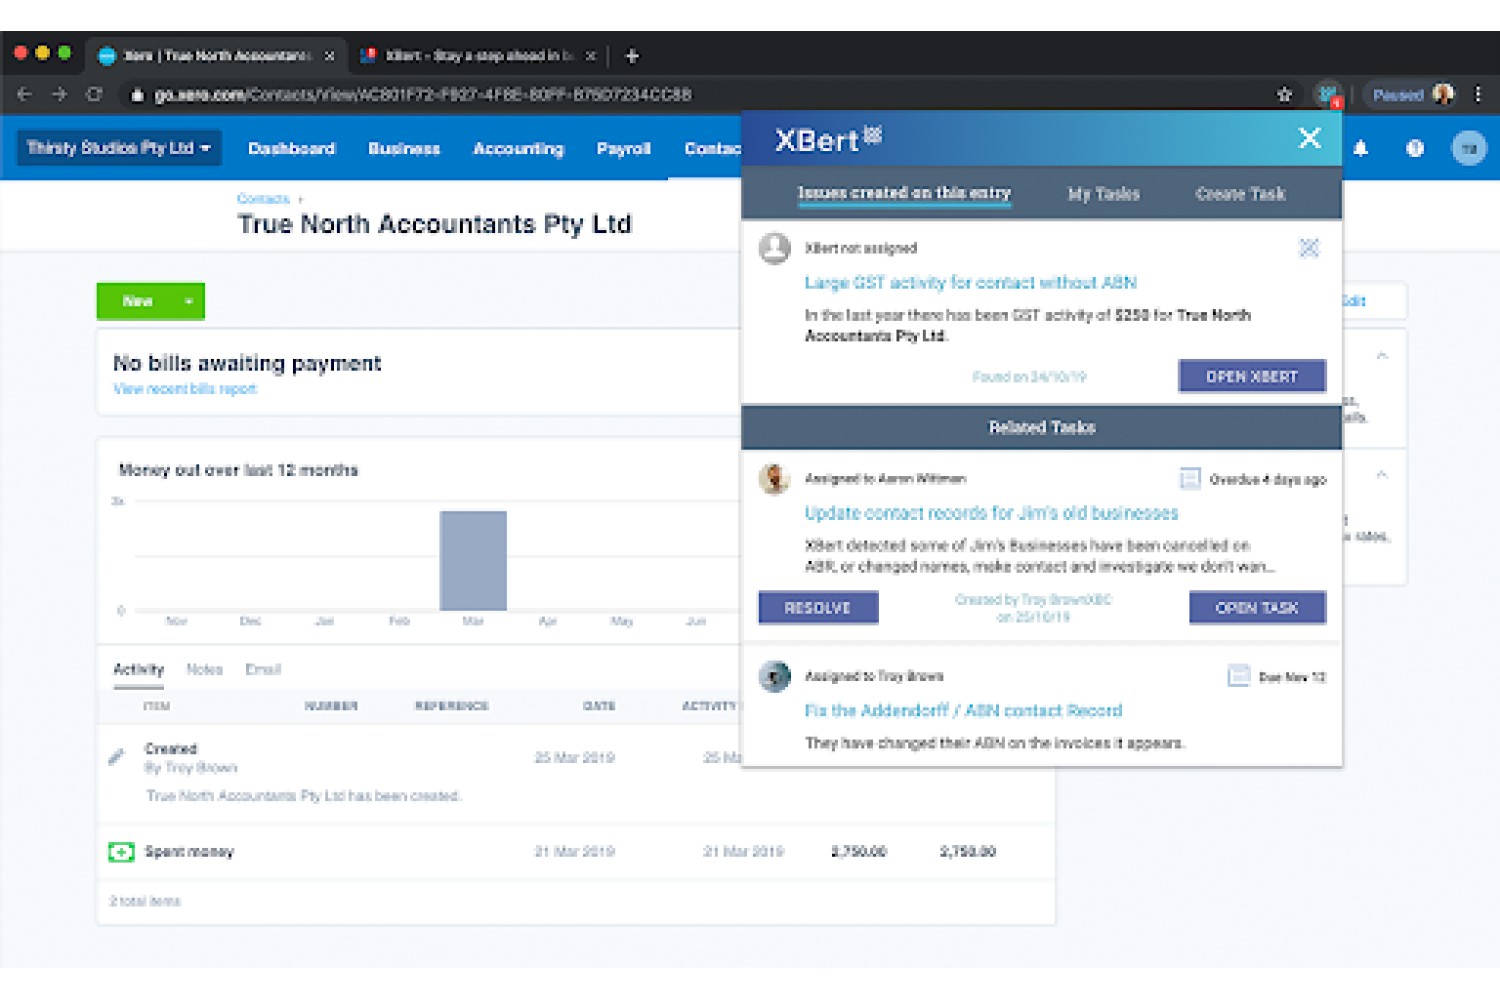1500x1000 pixels.
Task: Switch to Issues created on this entry tab
Action: pos(904,193)
